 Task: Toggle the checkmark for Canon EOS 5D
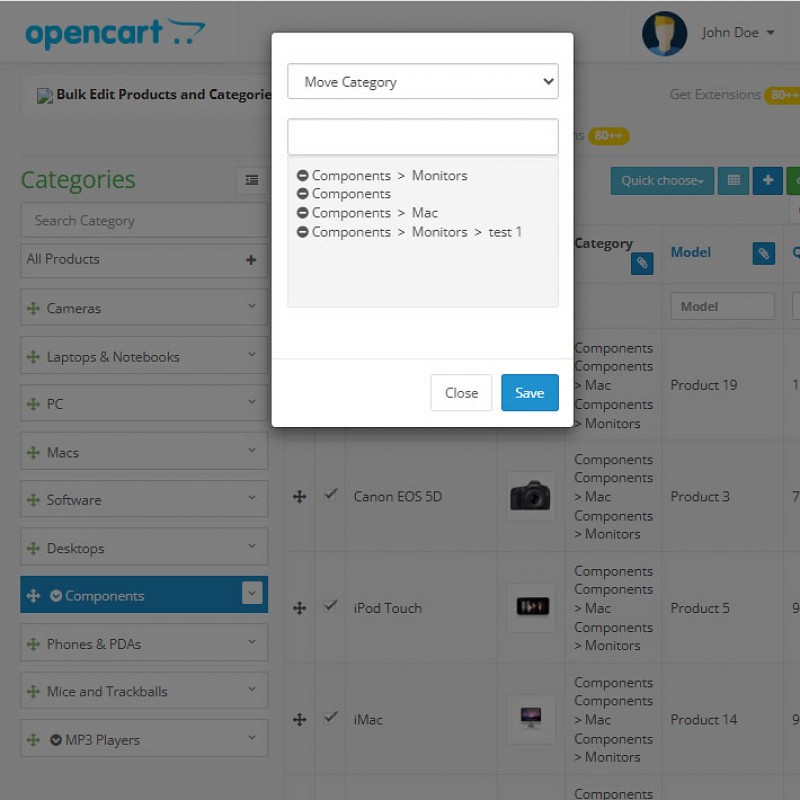click(331, 495)
